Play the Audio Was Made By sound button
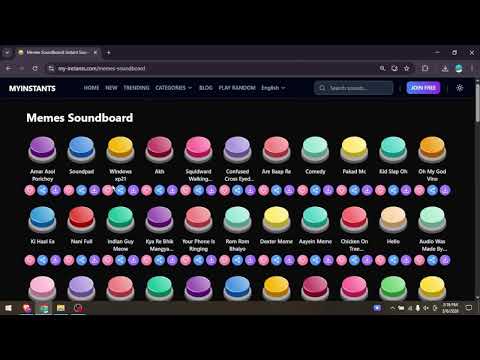The height and width of the screenshot is (360, 480). pos(432,219)
